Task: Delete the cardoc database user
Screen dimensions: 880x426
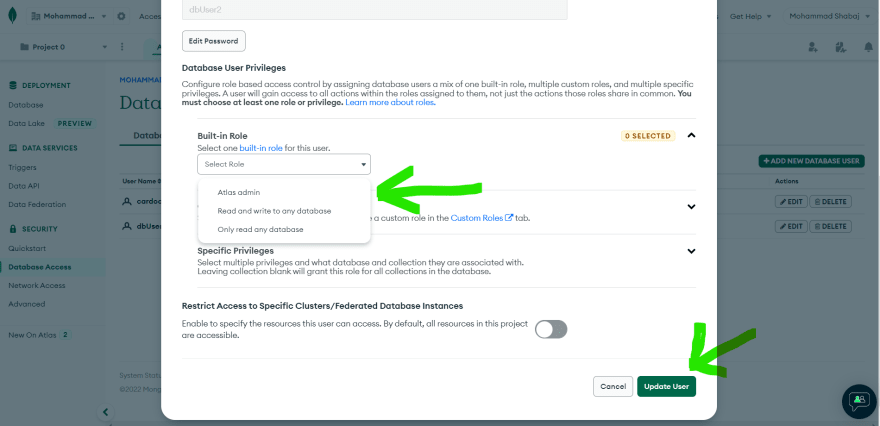Action: point(831,201)
